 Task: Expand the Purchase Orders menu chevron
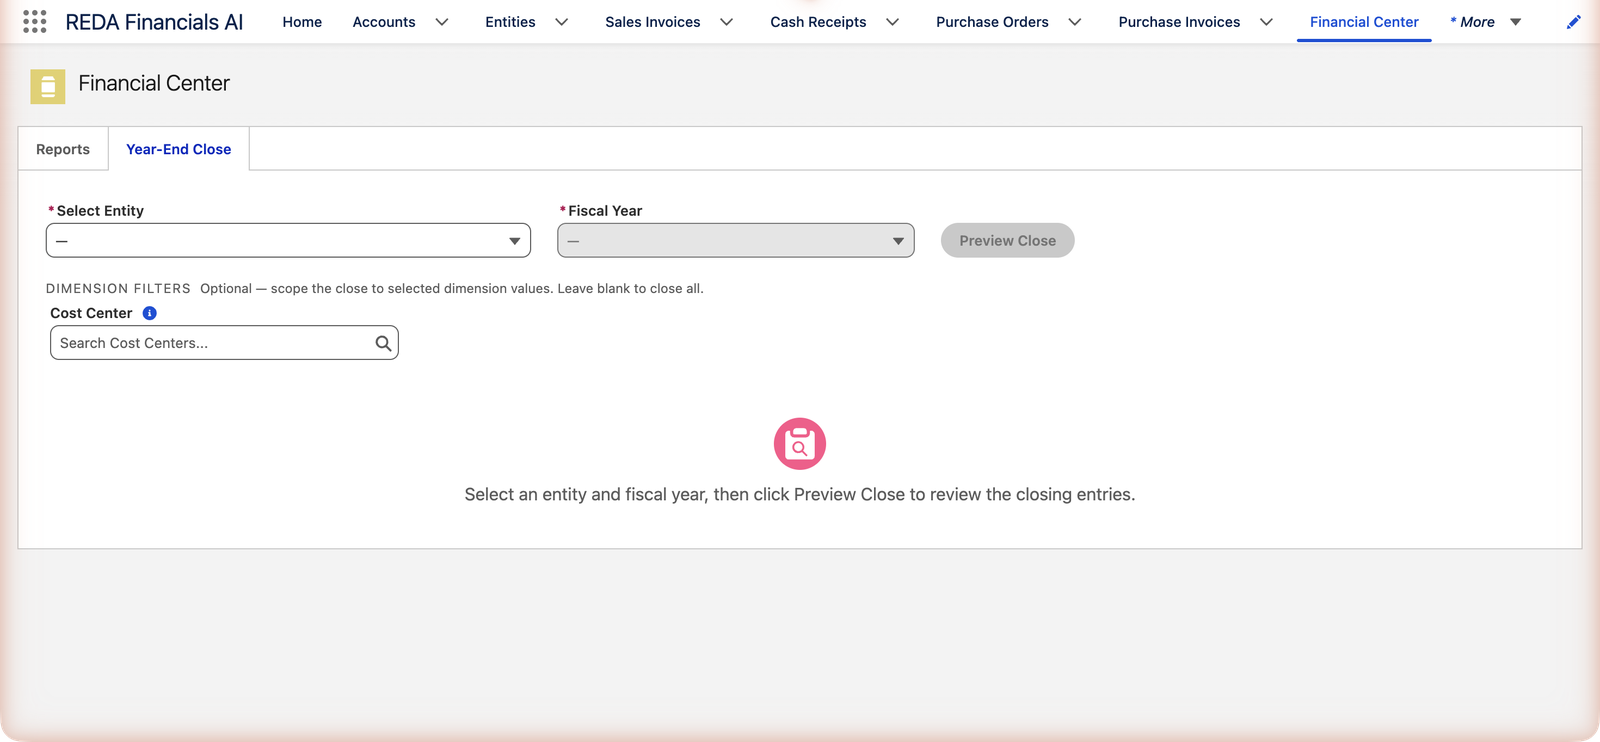click(1075, 22)
